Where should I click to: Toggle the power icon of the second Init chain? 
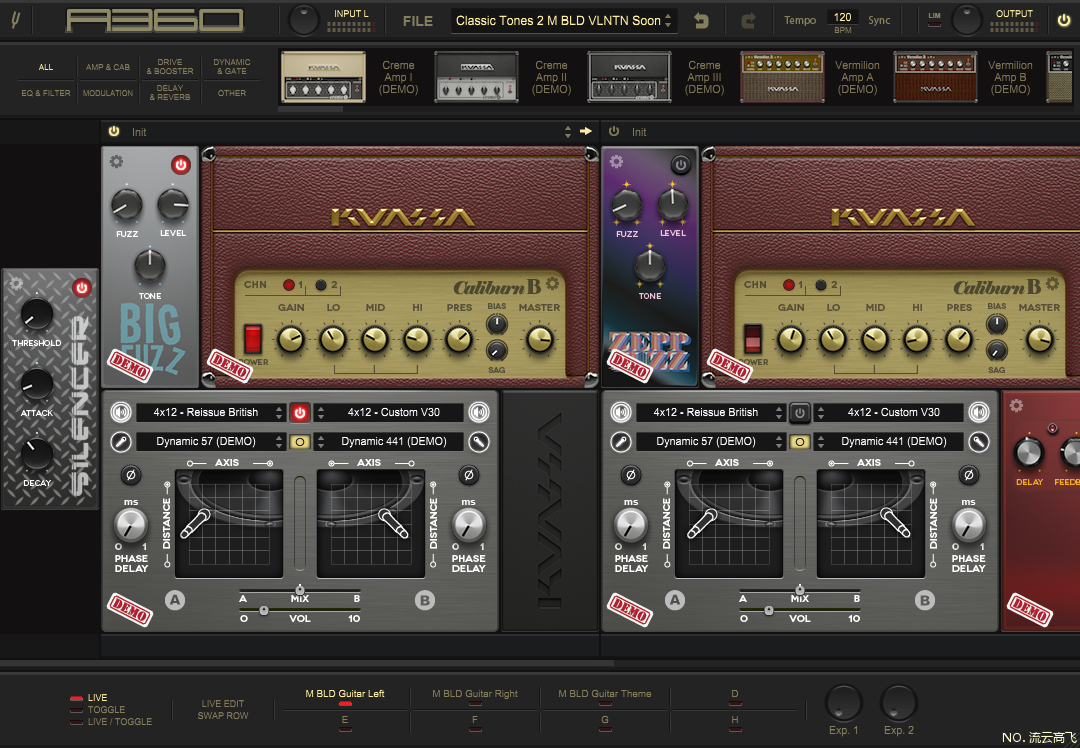point(614,131)
